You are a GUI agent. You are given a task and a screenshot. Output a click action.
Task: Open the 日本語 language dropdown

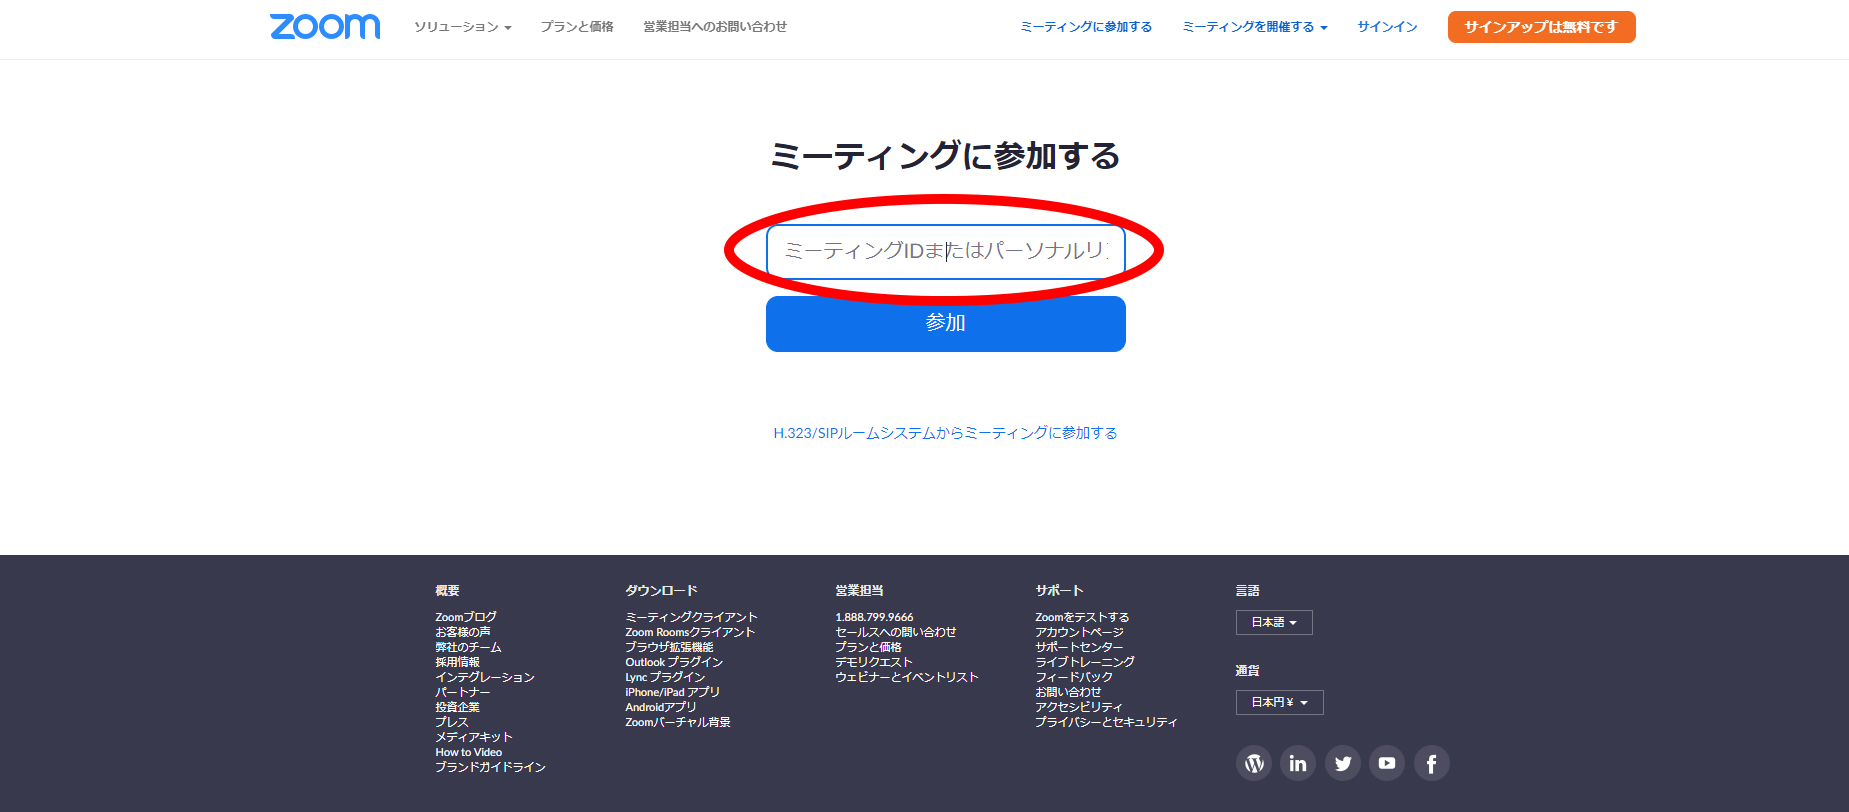[x=1274, y=622]
